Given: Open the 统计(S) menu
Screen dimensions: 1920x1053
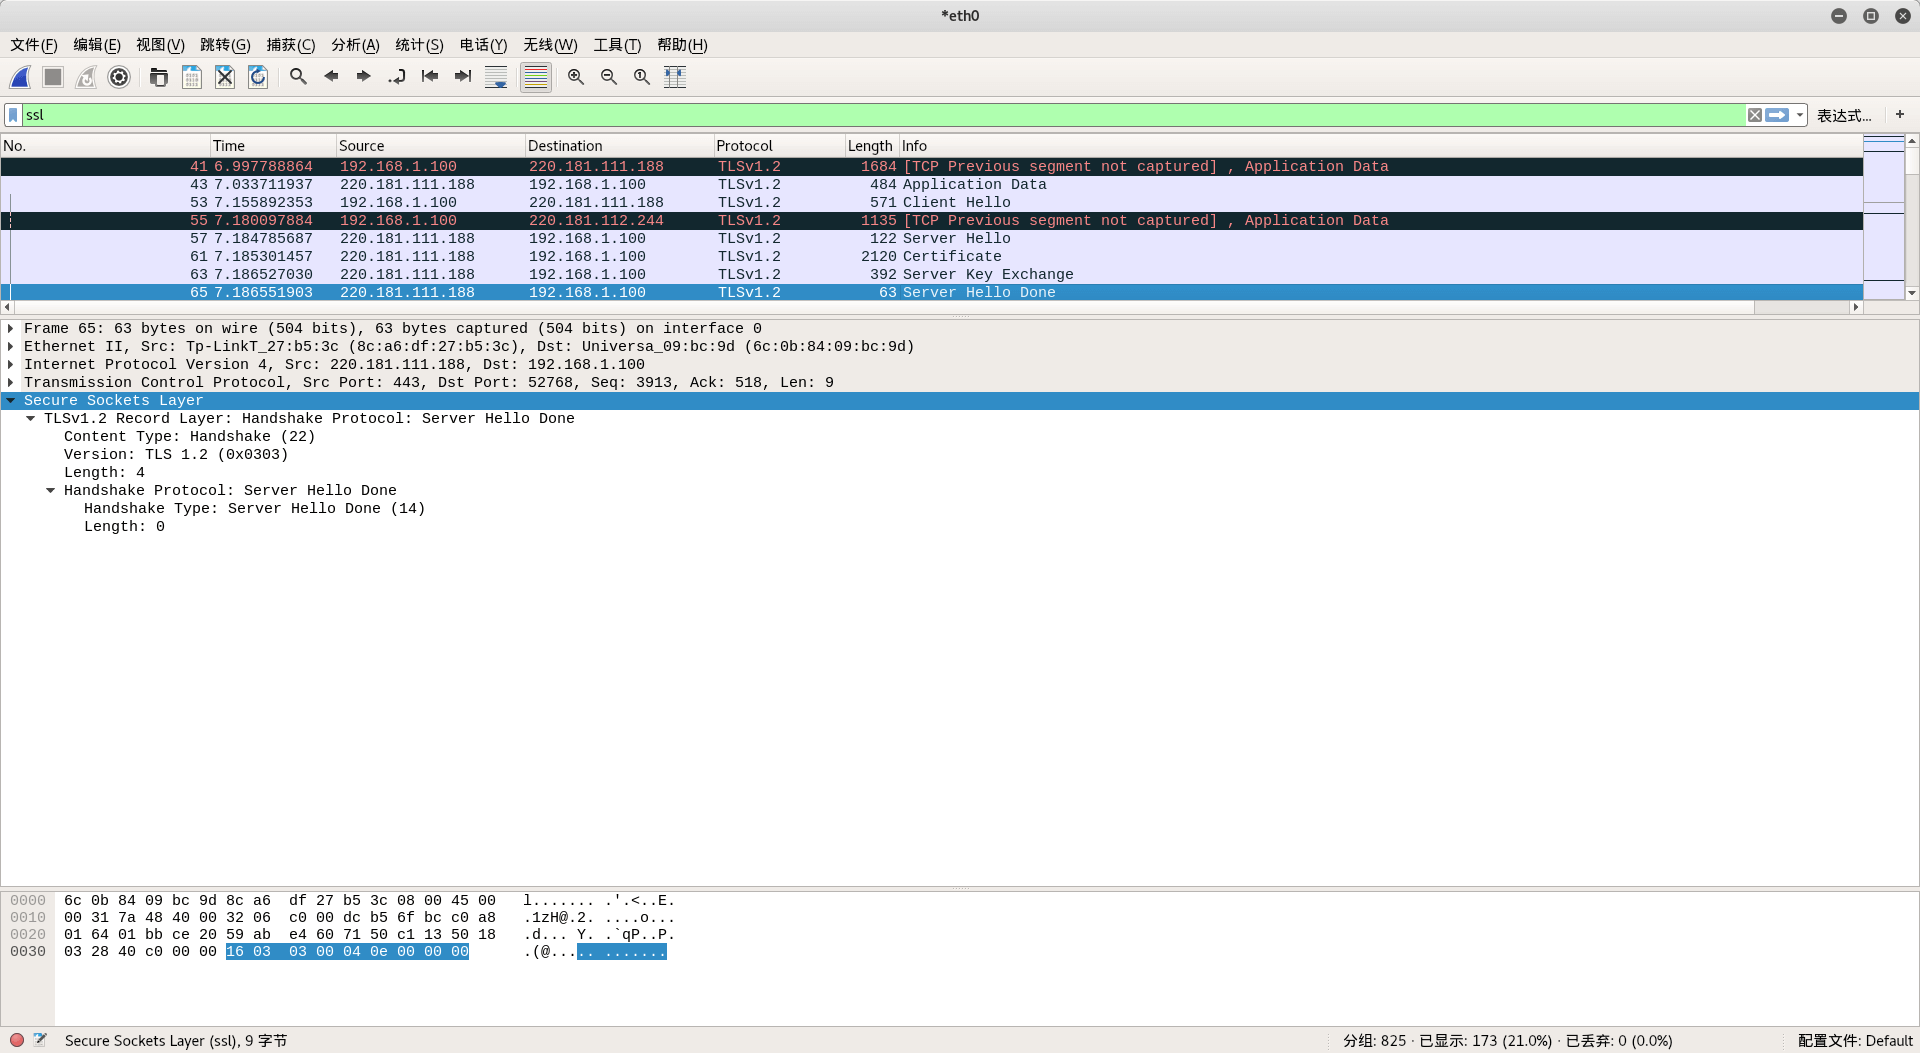Looking at the screenshot, I should (x=419, y=45).
